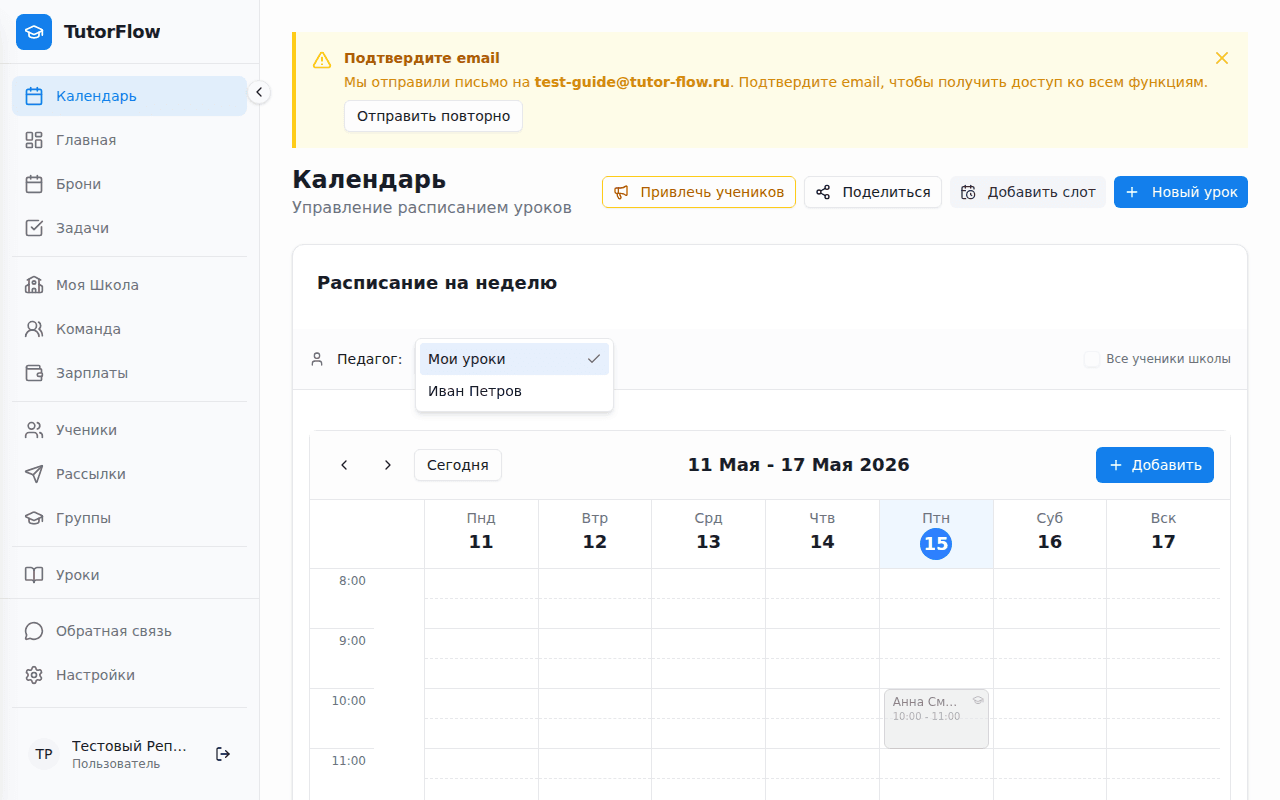This screenshot has height=800, width=1280.
Task: Click the Настройки gear icon
Action: (34, 675)
